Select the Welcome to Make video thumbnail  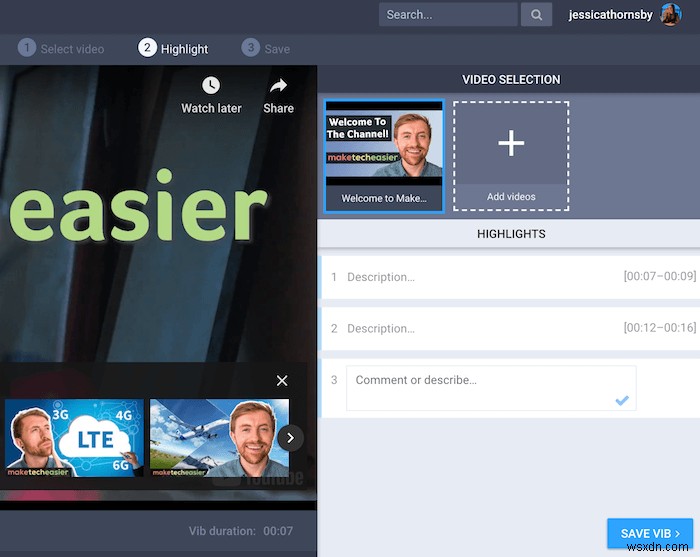384,155
